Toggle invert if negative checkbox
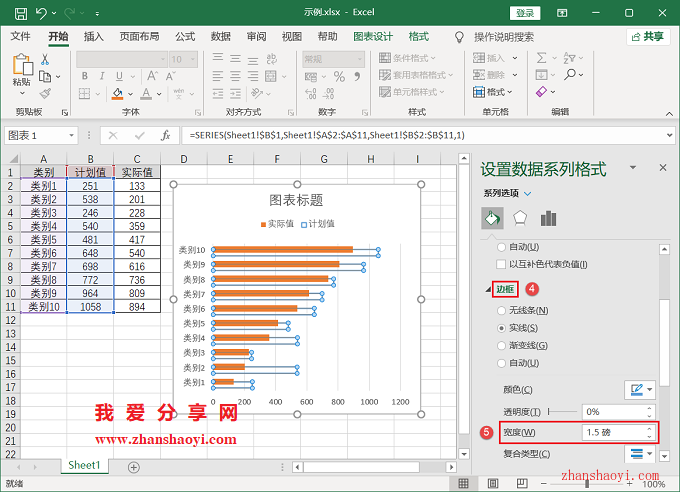The height and width of the screenshot is (492, 680). [x=501, y=264]
